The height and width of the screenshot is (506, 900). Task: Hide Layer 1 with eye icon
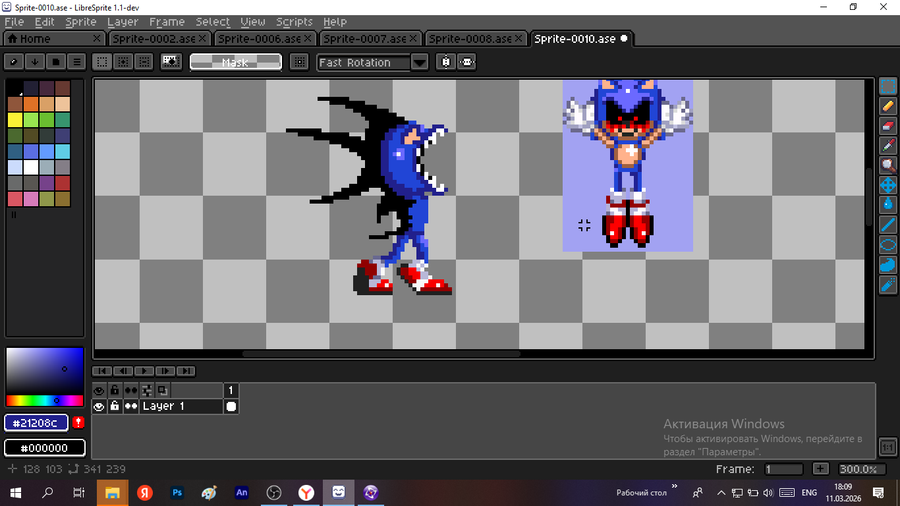click(x=99, y=407)
